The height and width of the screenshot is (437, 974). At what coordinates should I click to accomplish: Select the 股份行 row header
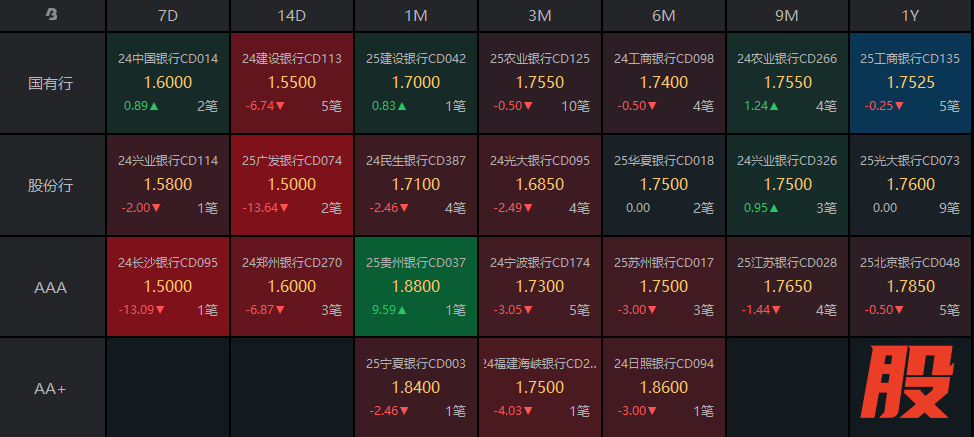[x=52, y=185]
